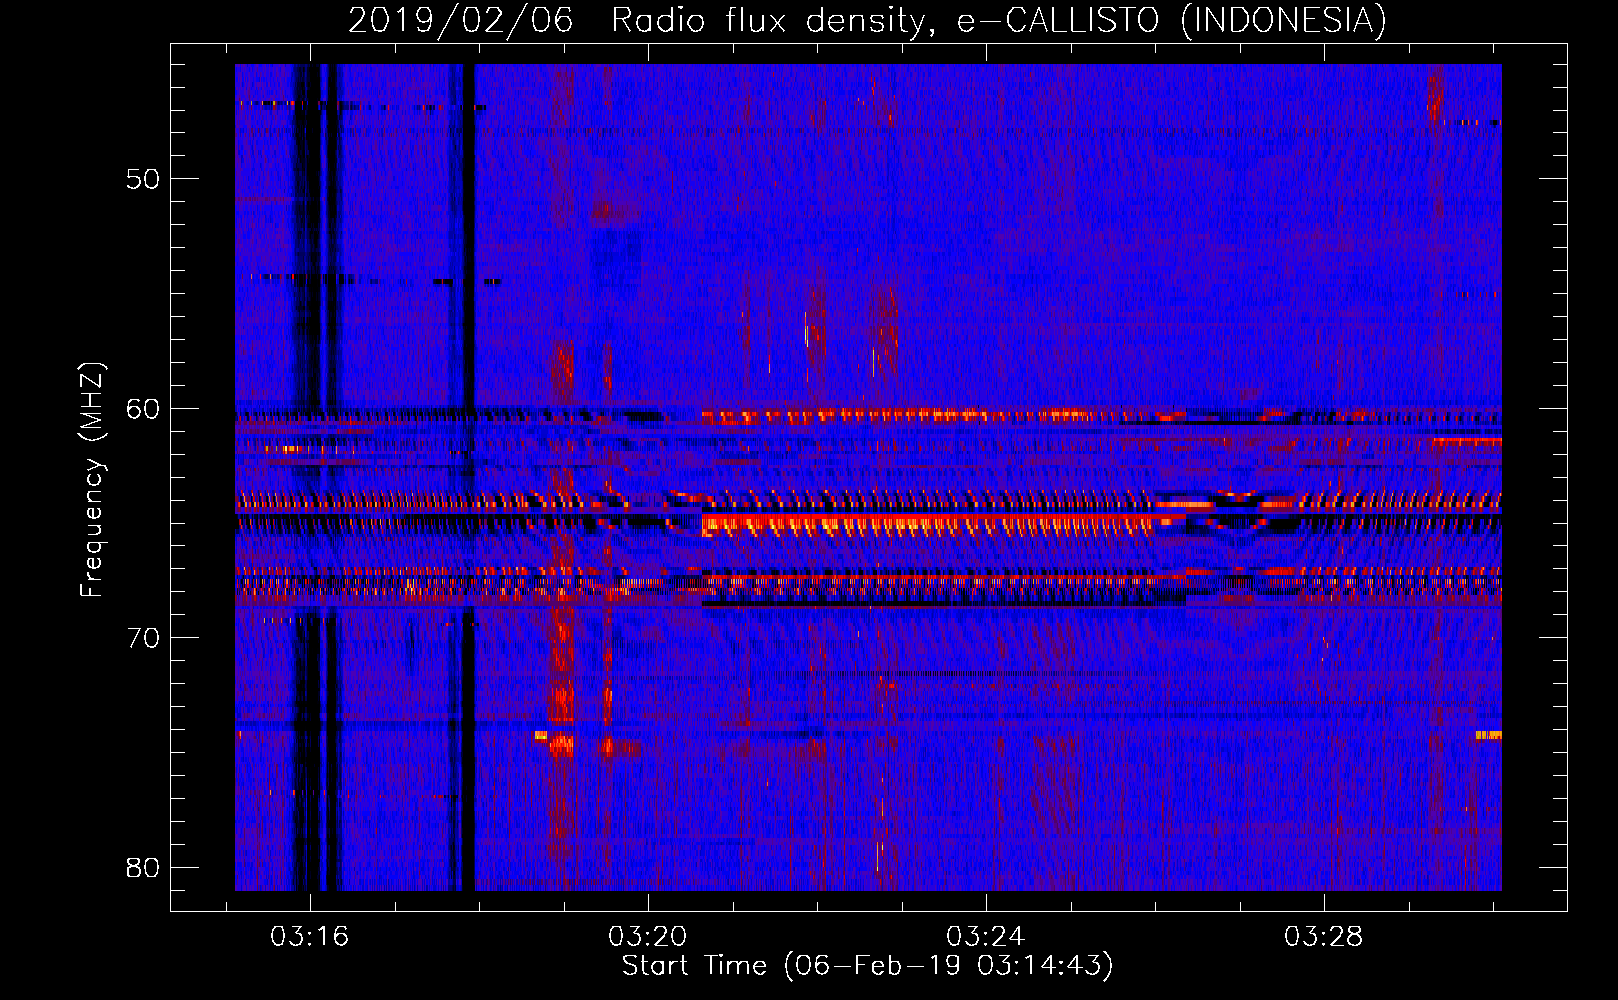This screenshot has height=1000, width=1618.
Task: Click the 60 frequency tick label
Action: click(x=143, y=409)
